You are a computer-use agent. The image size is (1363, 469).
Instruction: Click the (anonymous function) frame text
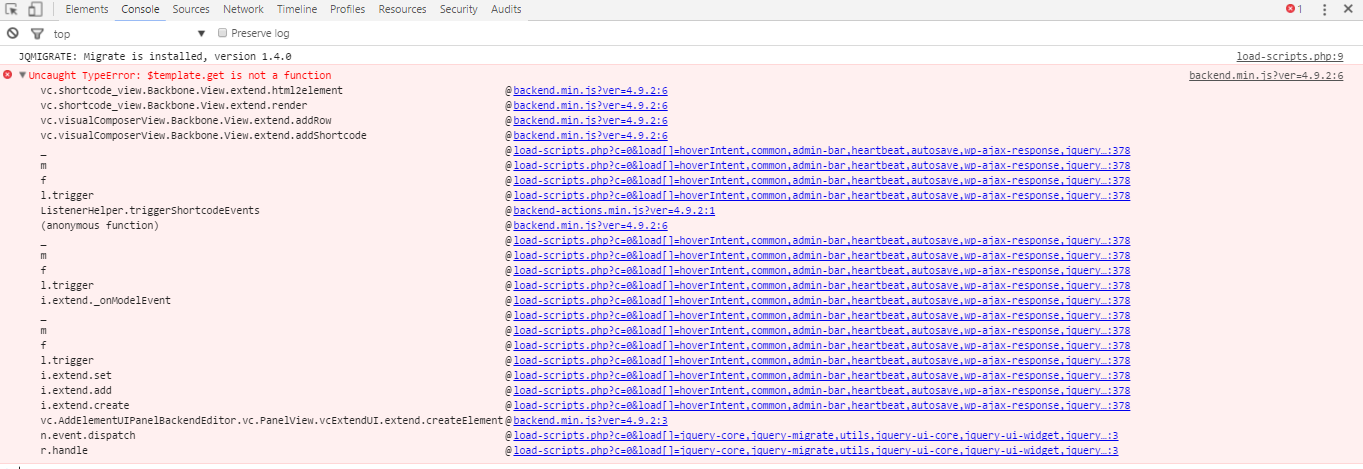click(100, 225)
